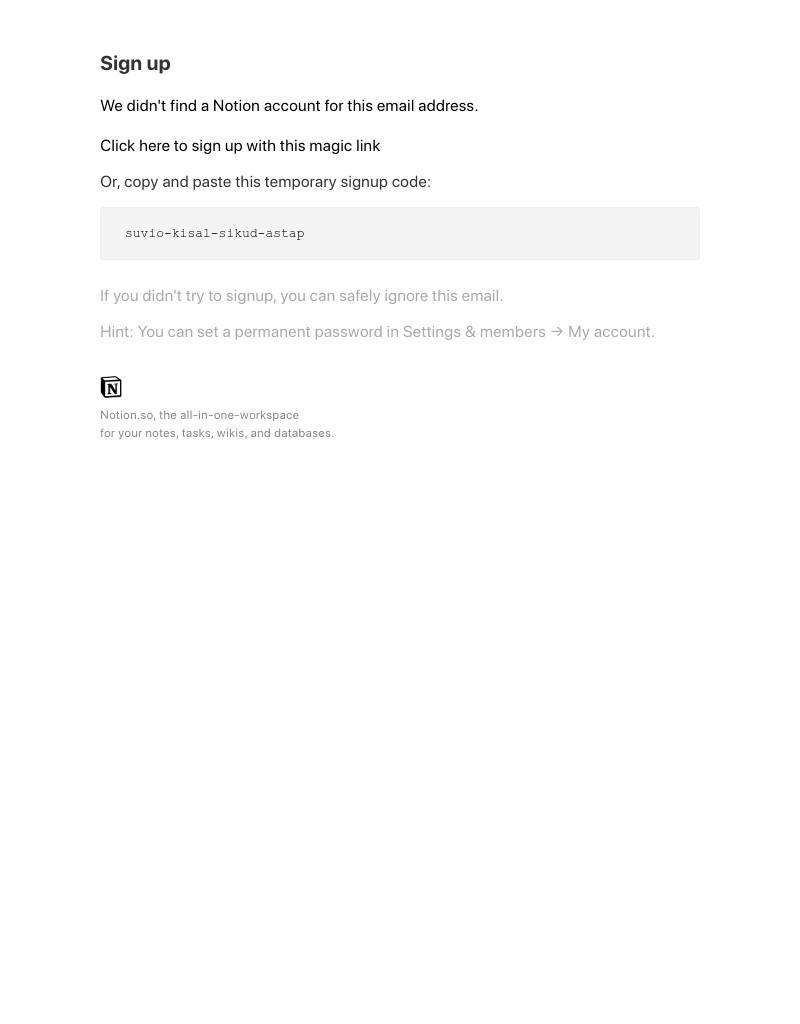Click the 'Sign up' heading

coord(135,64)
